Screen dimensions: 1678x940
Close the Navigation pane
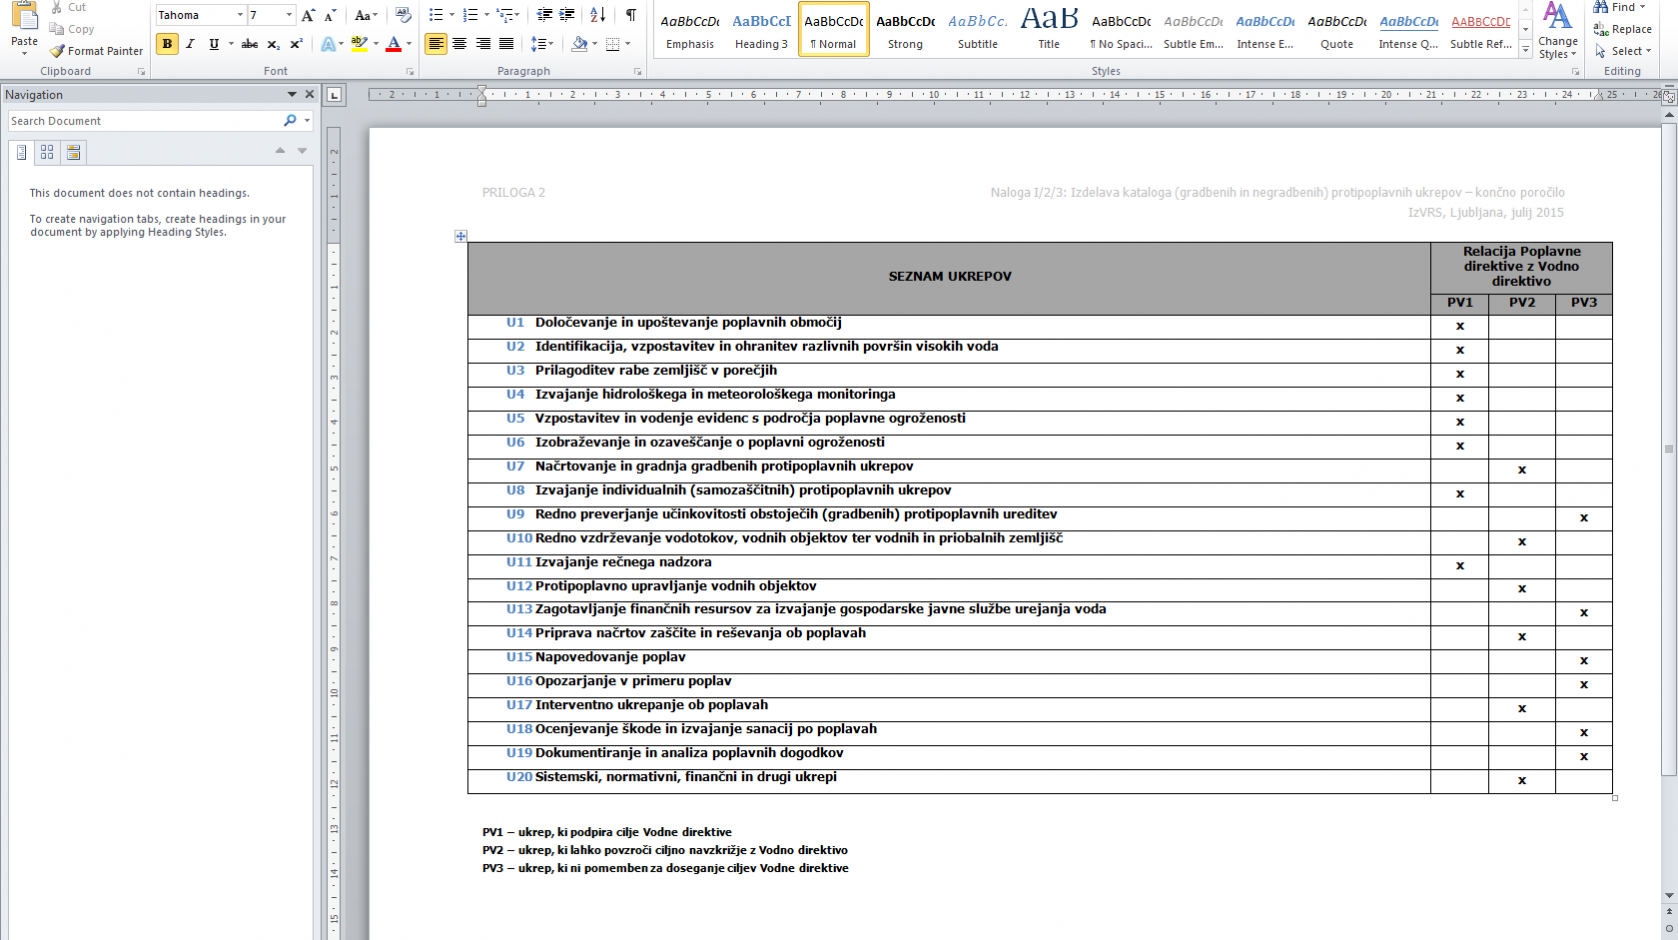[310, 95]
